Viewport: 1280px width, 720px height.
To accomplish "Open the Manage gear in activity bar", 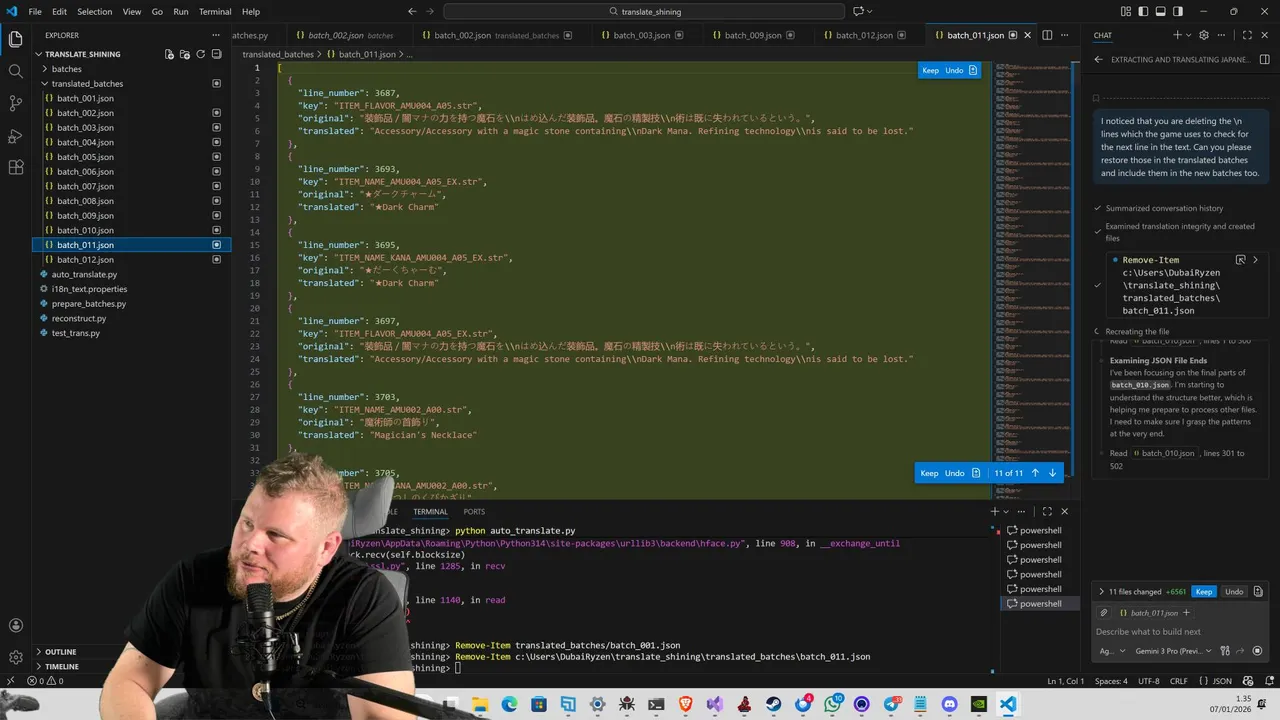I will point(16,658).
